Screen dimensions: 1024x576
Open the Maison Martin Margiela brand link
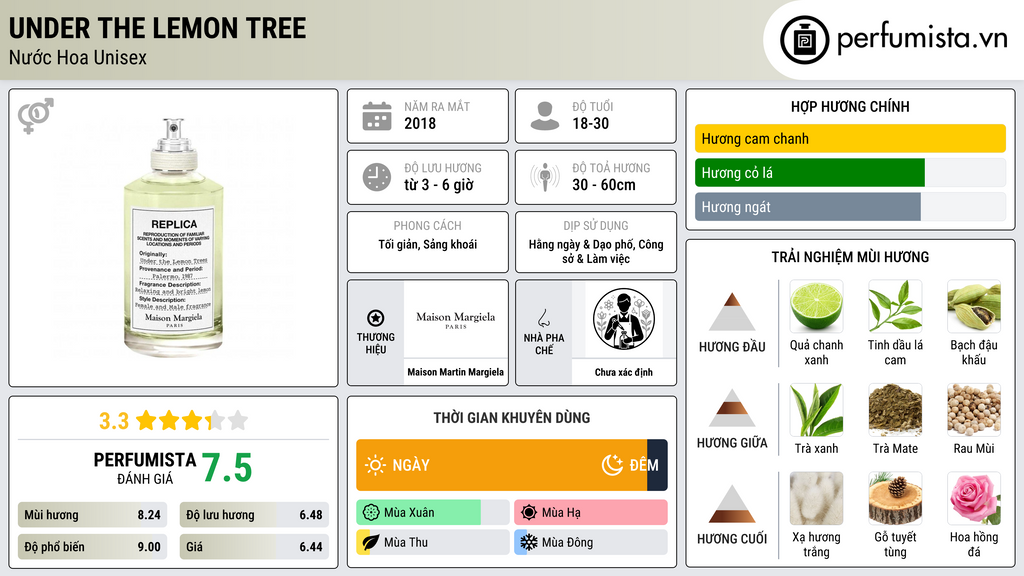[x=456, y=372]
